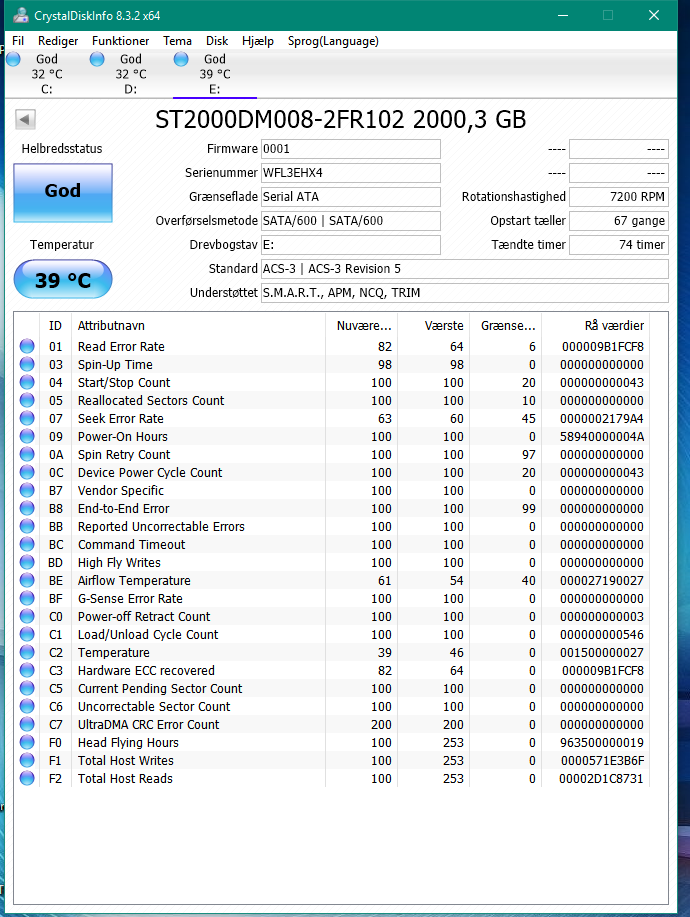The width and height of the screenshot is (690, 917).
Task: Click the Firmware field showing 0001
Action: (351, 149)
